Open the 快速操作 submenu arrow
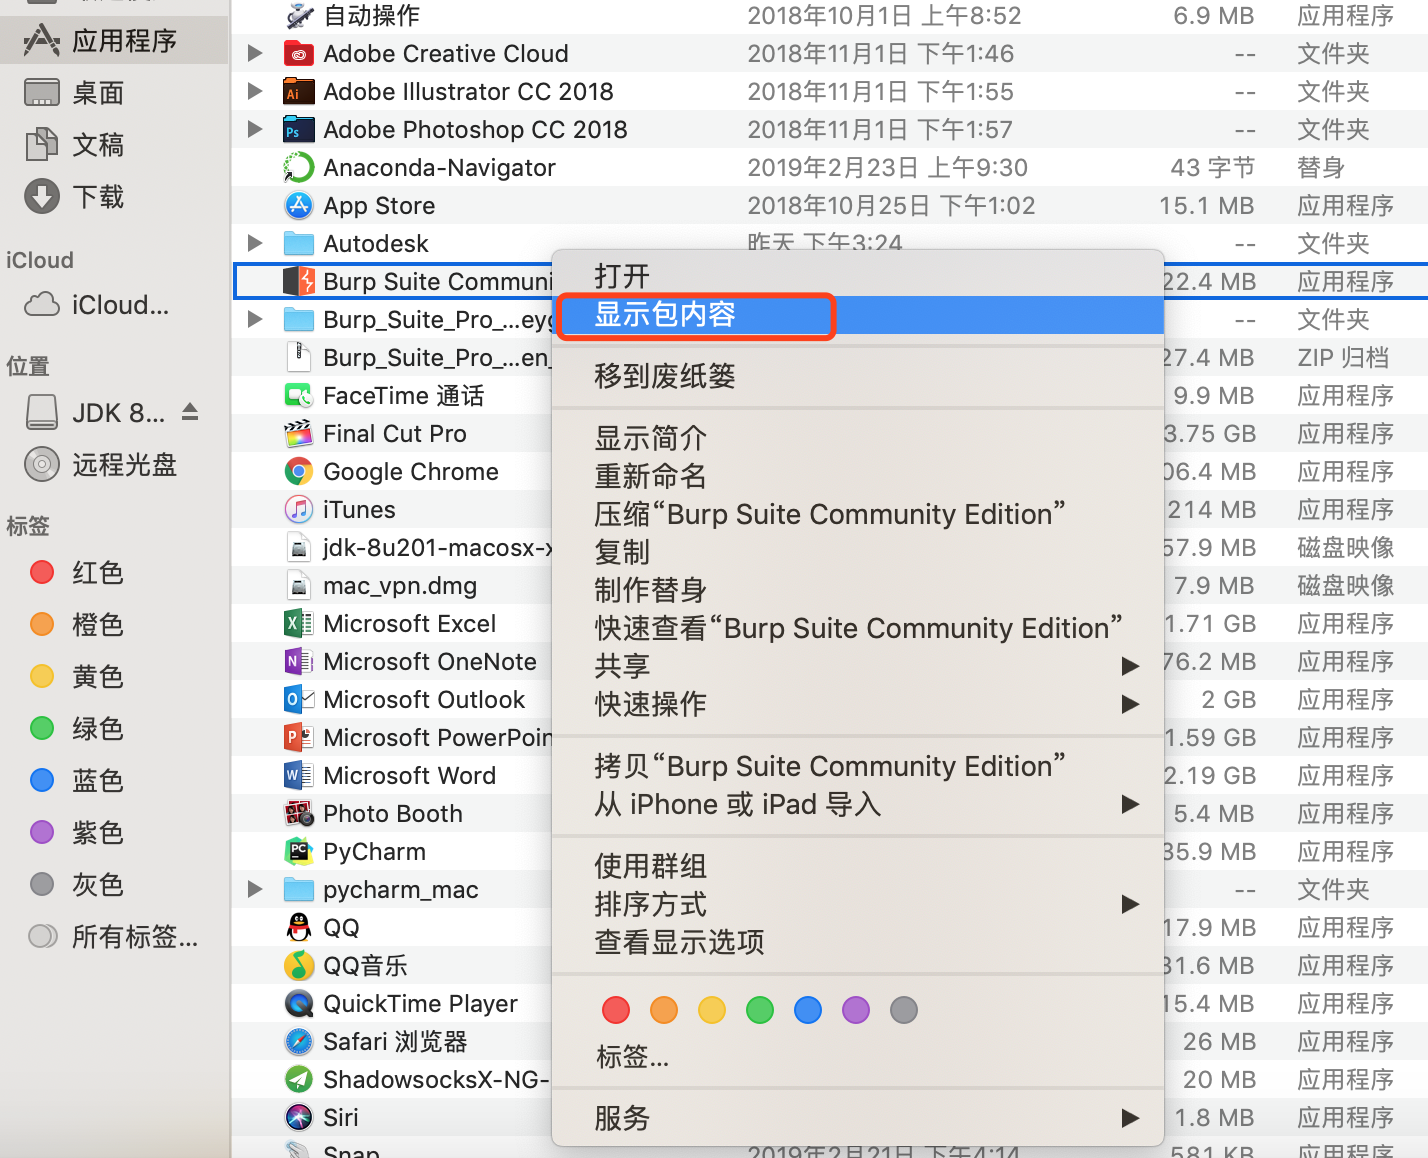 coord(1130,704)
